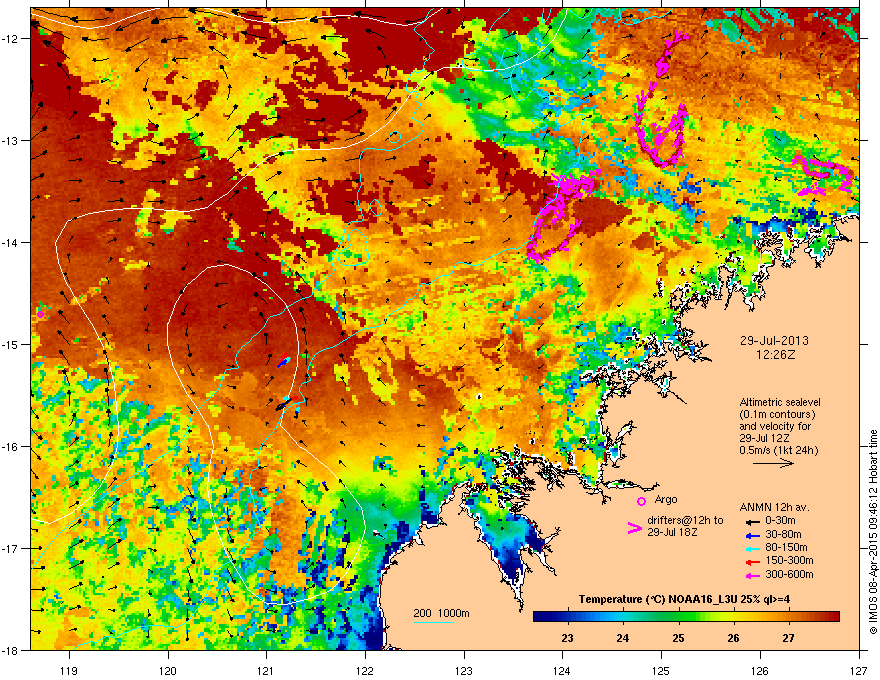Click the latitude axis label -14
Screen dimensions: 880x680
click(x=10, y=242)
